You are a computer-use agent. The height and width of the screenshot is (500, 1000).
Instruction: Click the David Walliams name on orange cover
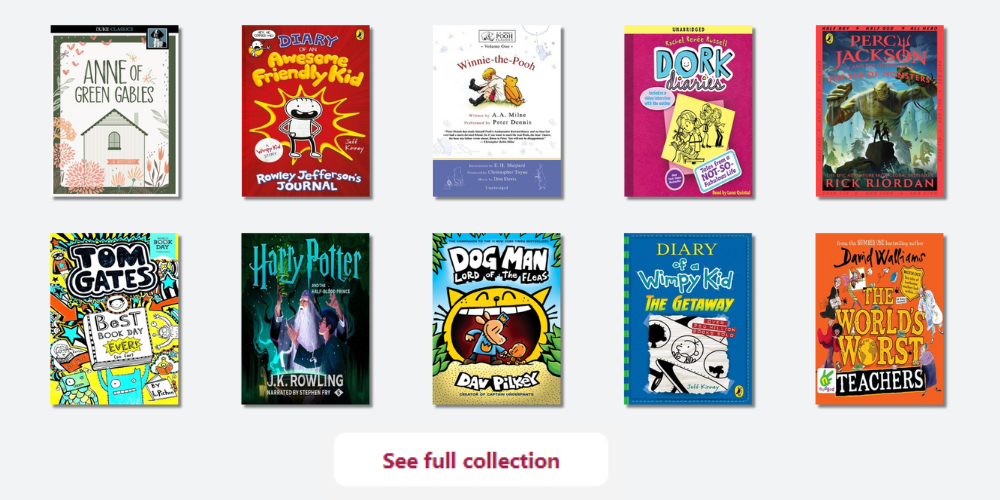pos(879,258)
